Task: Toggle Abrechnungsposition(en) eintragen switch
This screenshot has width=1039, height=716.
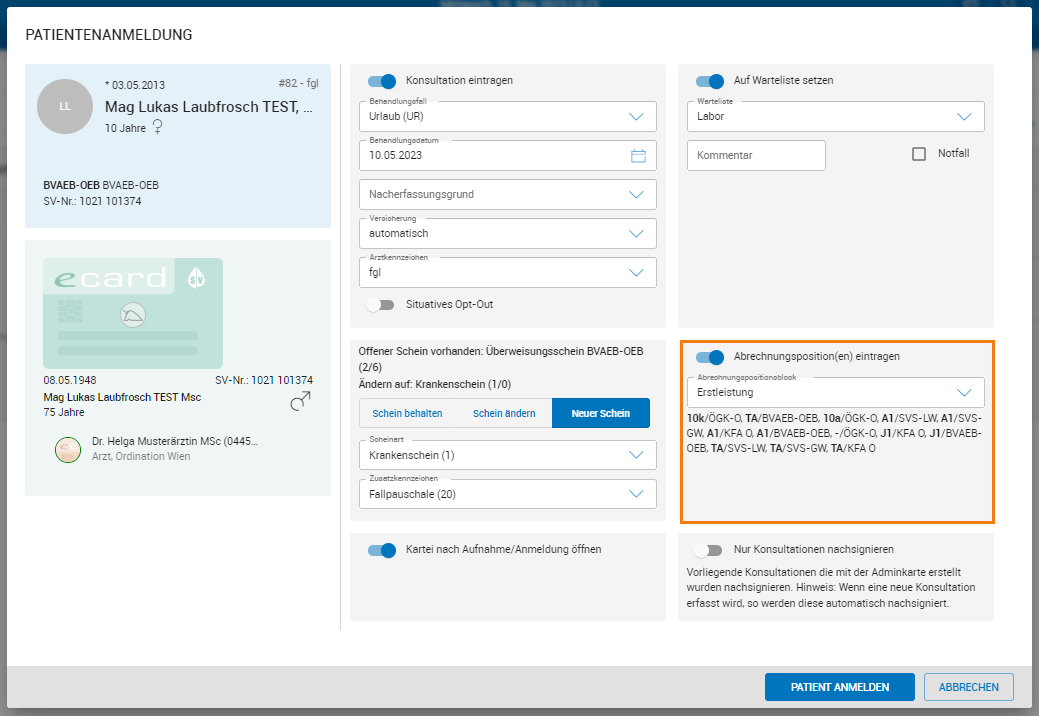Action: (x=710, y=357)
